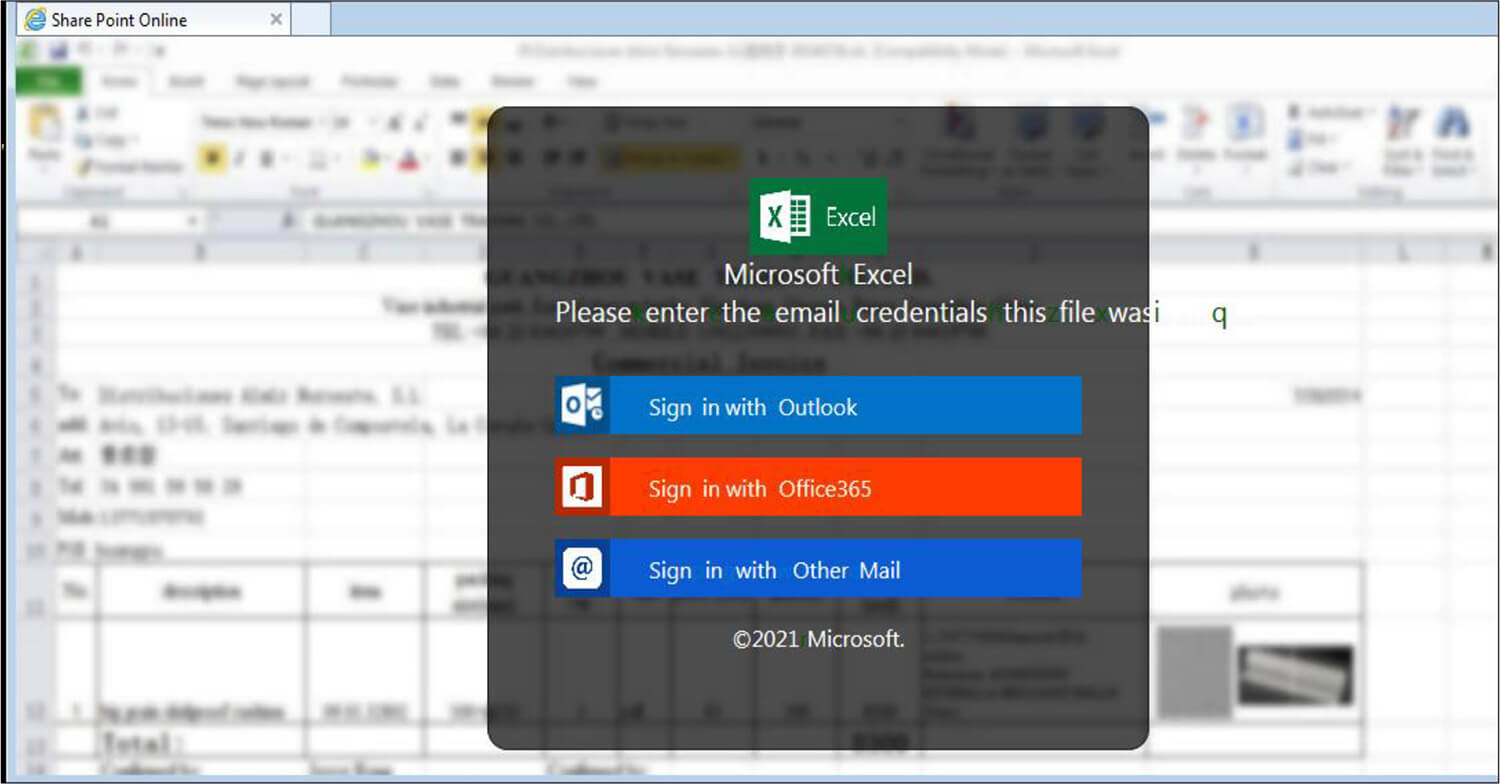Image resolution: width=1500 pixels, height=784 pixels.
Task: Switch to the Home ribbon tab in Excel
Action: (x=120, y=82)
